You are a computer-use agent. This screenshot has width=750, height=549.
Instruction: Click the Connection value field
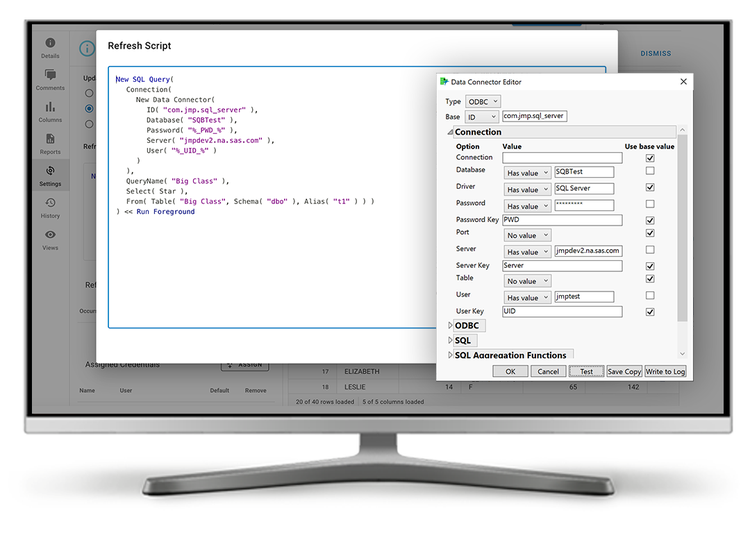[562, 158]
